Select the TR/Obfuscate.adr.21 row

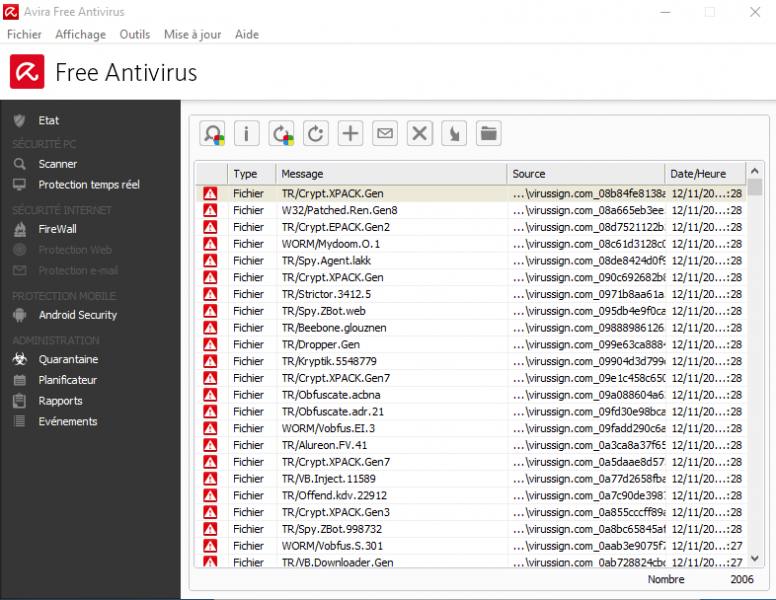point(471,412)
